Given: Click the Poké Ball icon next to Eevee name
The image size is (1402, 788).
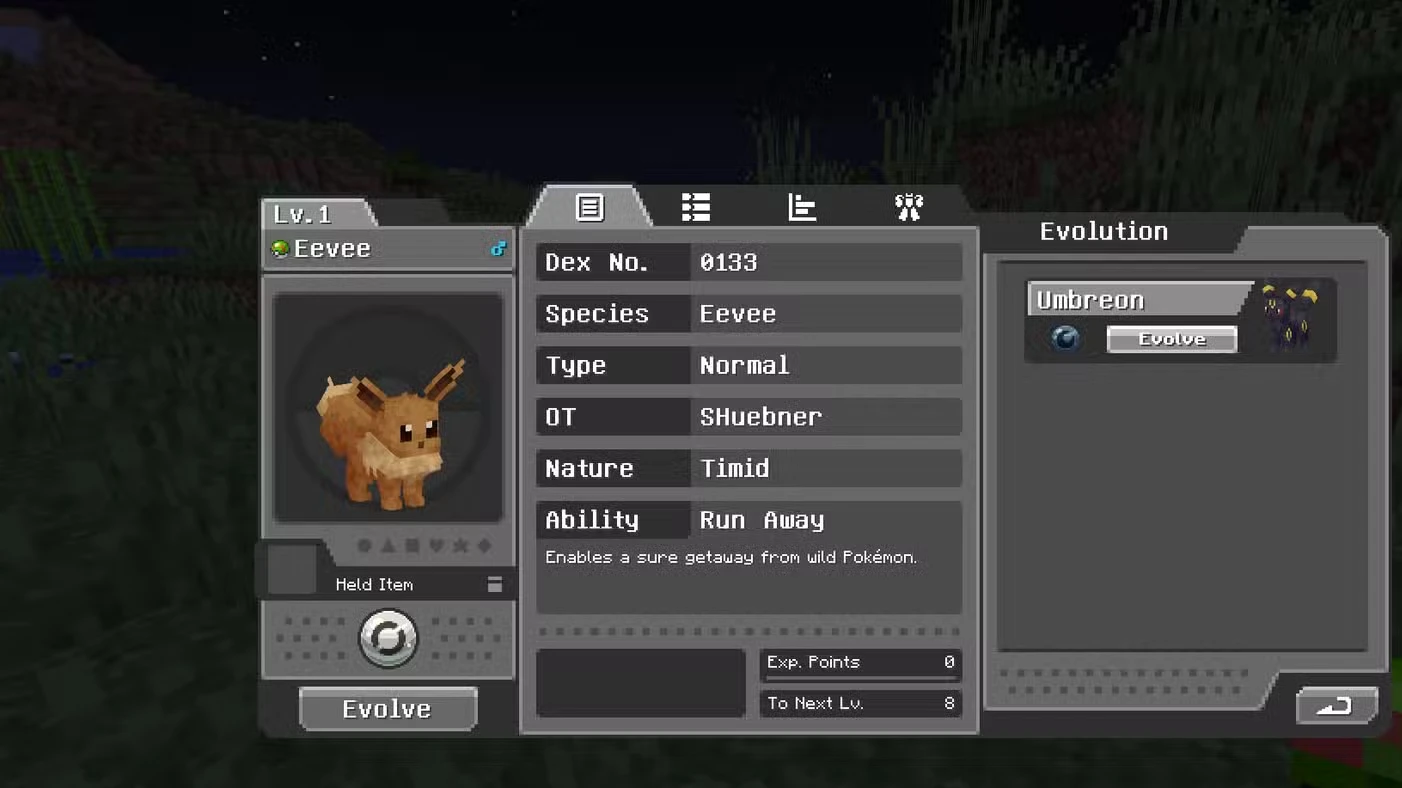Looking at the screenshot, I should (280, 249).
